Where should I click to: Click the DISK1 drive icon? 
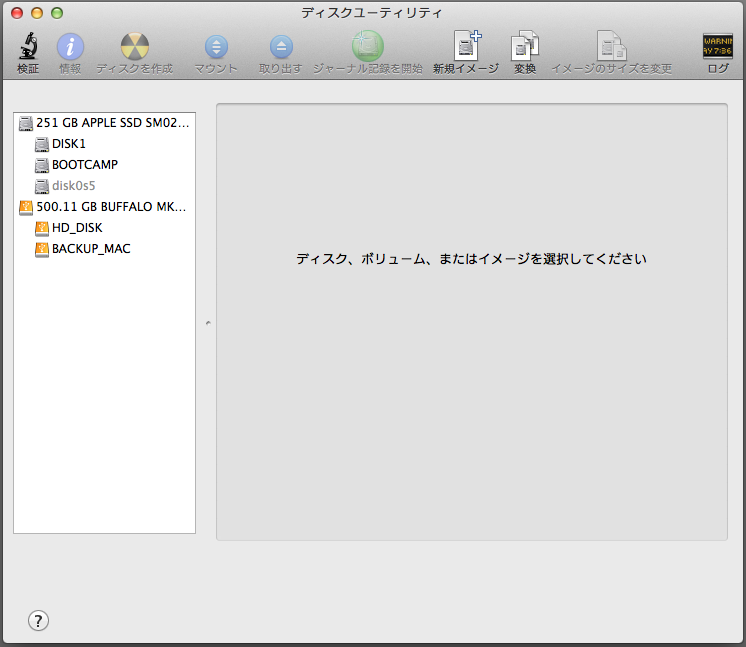coord(42,144)
